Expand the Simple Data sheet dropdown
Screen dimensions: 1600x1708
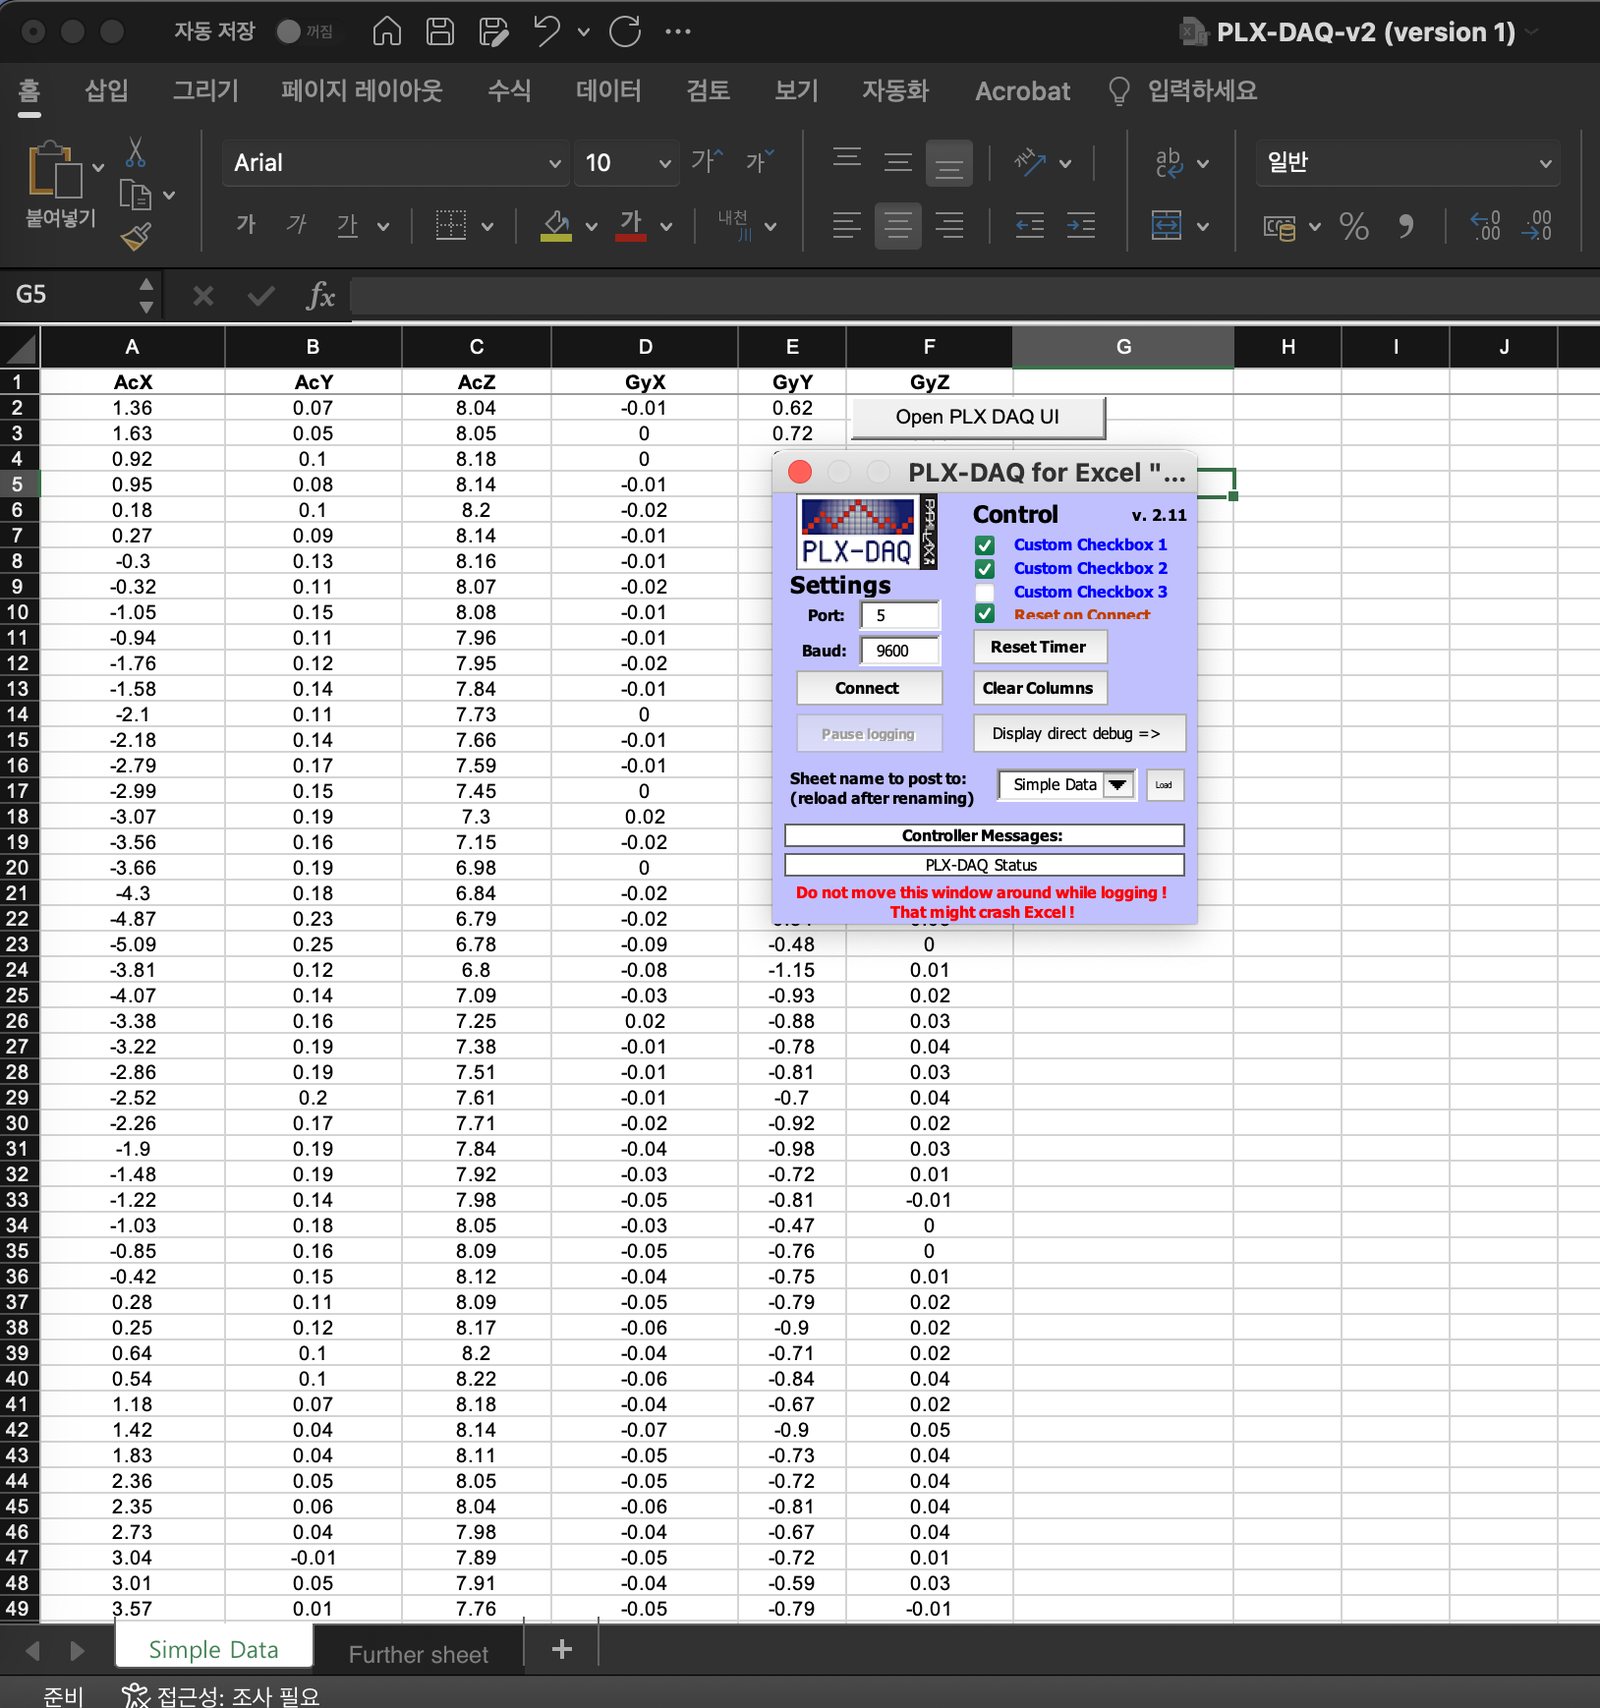[x=1117, y=785]
